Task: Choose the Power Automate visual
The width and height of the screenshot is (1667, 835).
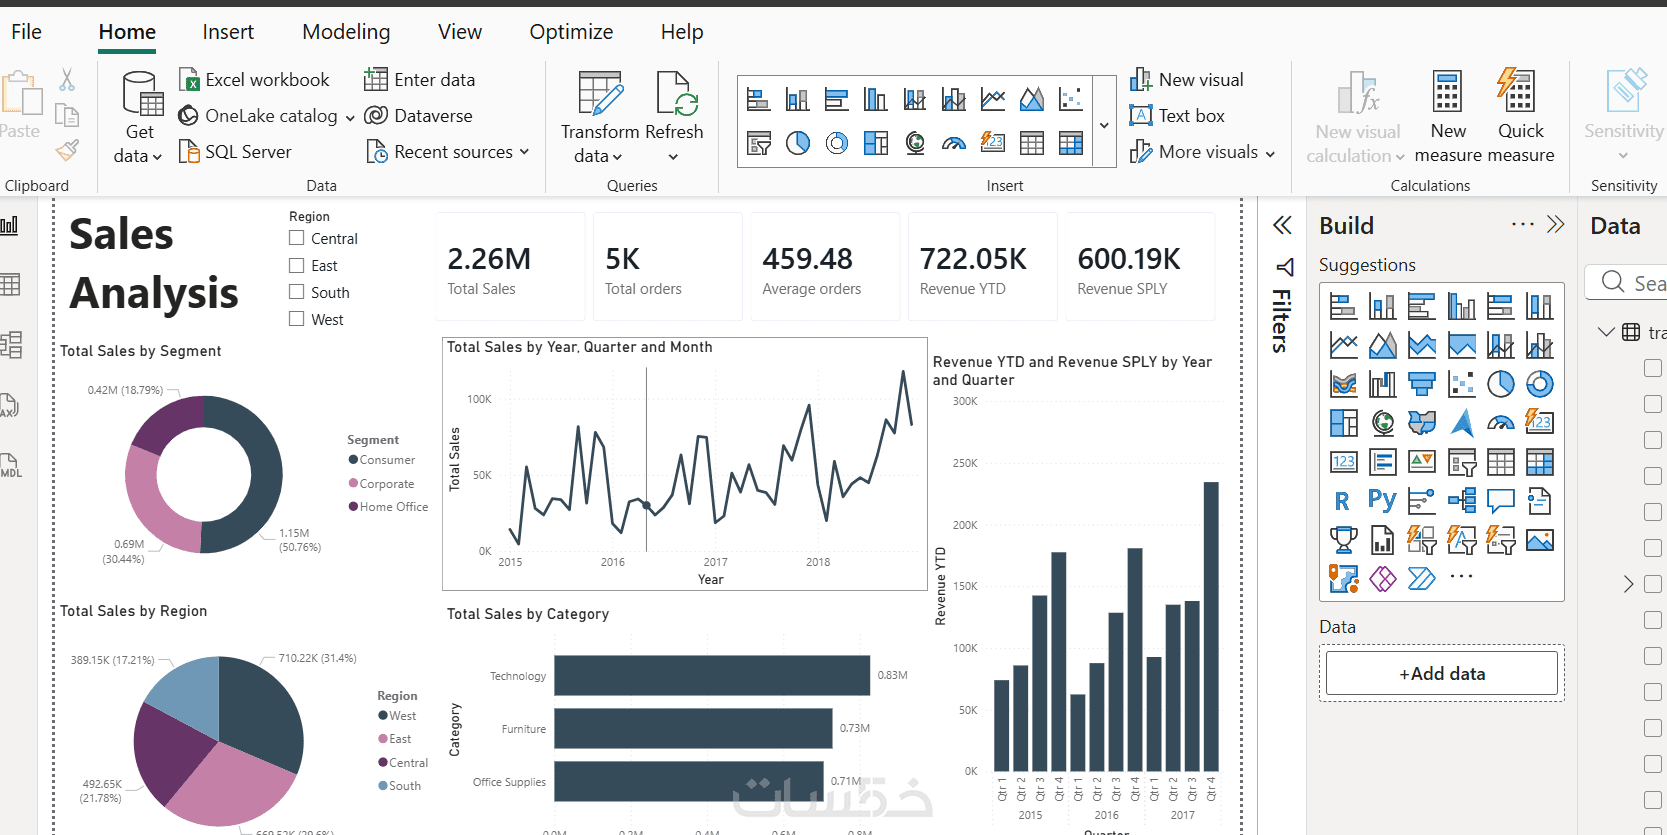Action: (x=1422, y=578)
